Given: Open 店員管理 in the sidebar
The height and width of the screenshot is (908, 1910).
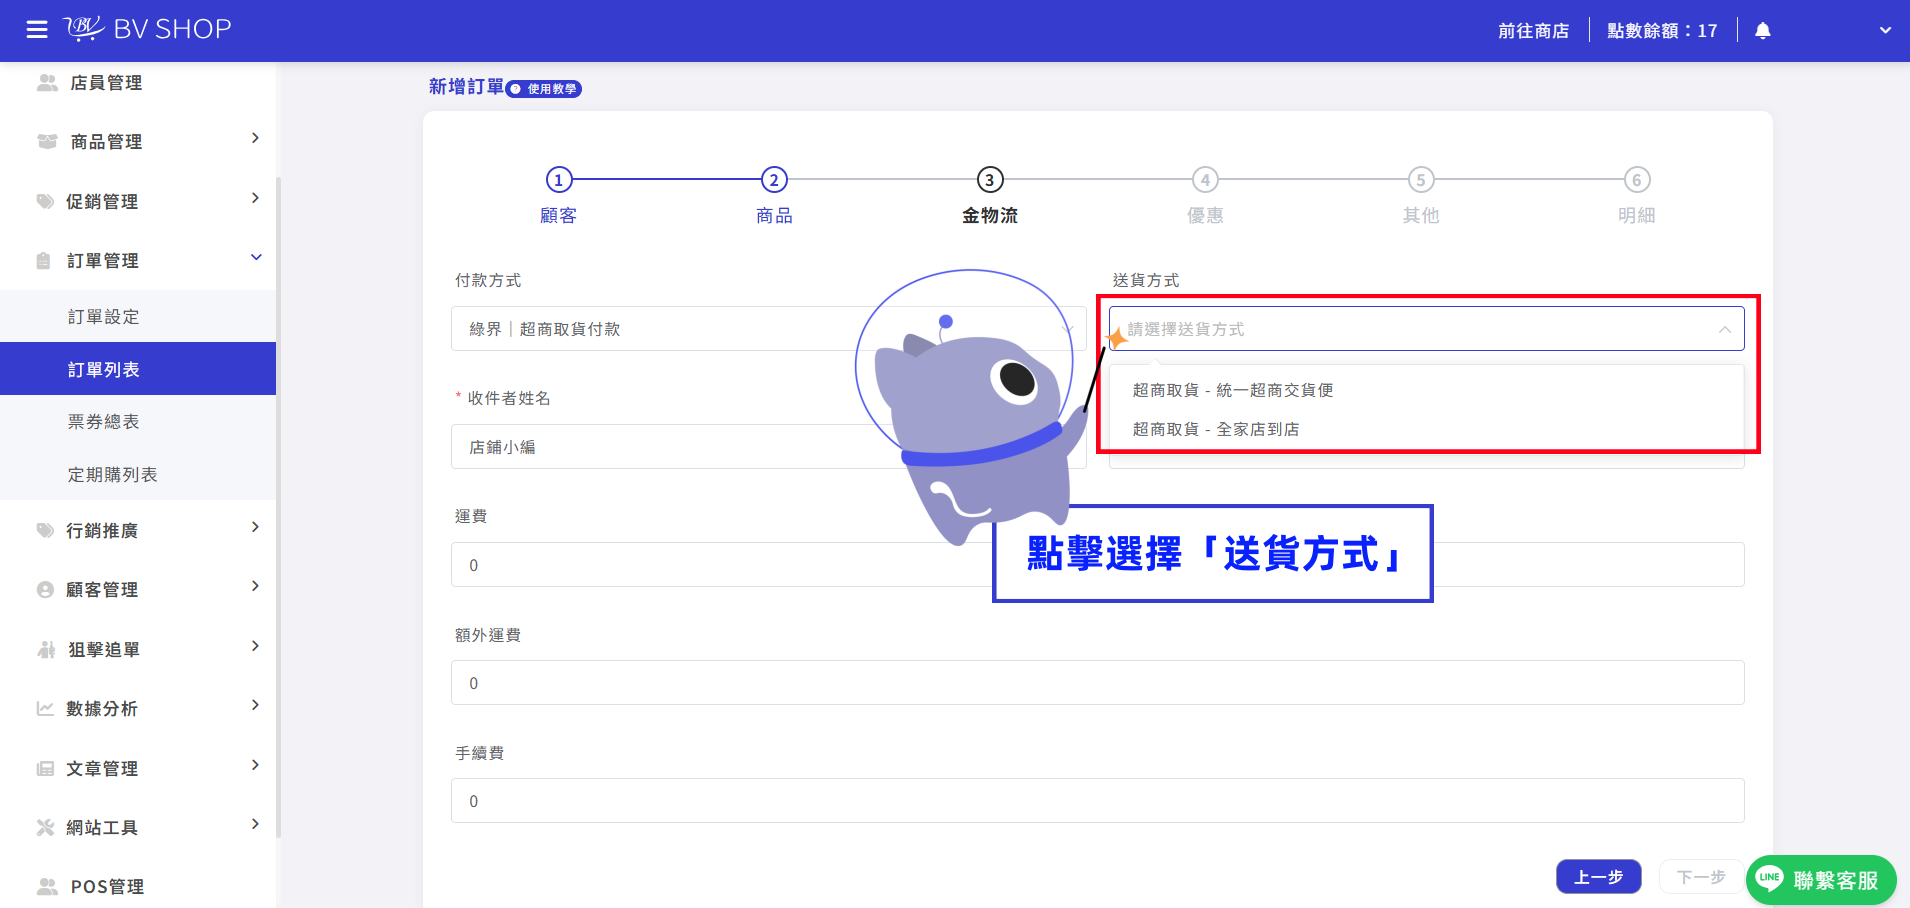Looking at the screenshot, I should [x=106, y=83].
